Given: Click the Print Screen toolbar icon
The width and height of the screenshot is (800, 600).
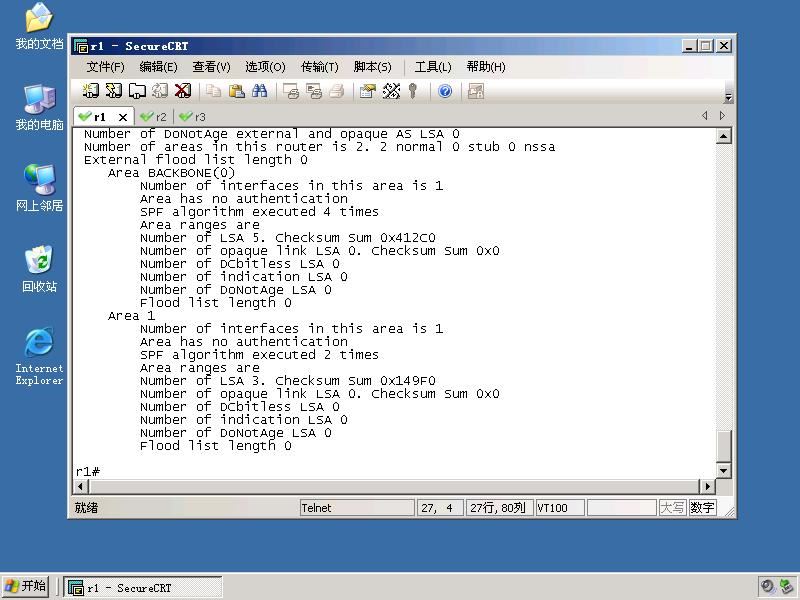Looking at the screenshot, I should (x=290, y=91).
